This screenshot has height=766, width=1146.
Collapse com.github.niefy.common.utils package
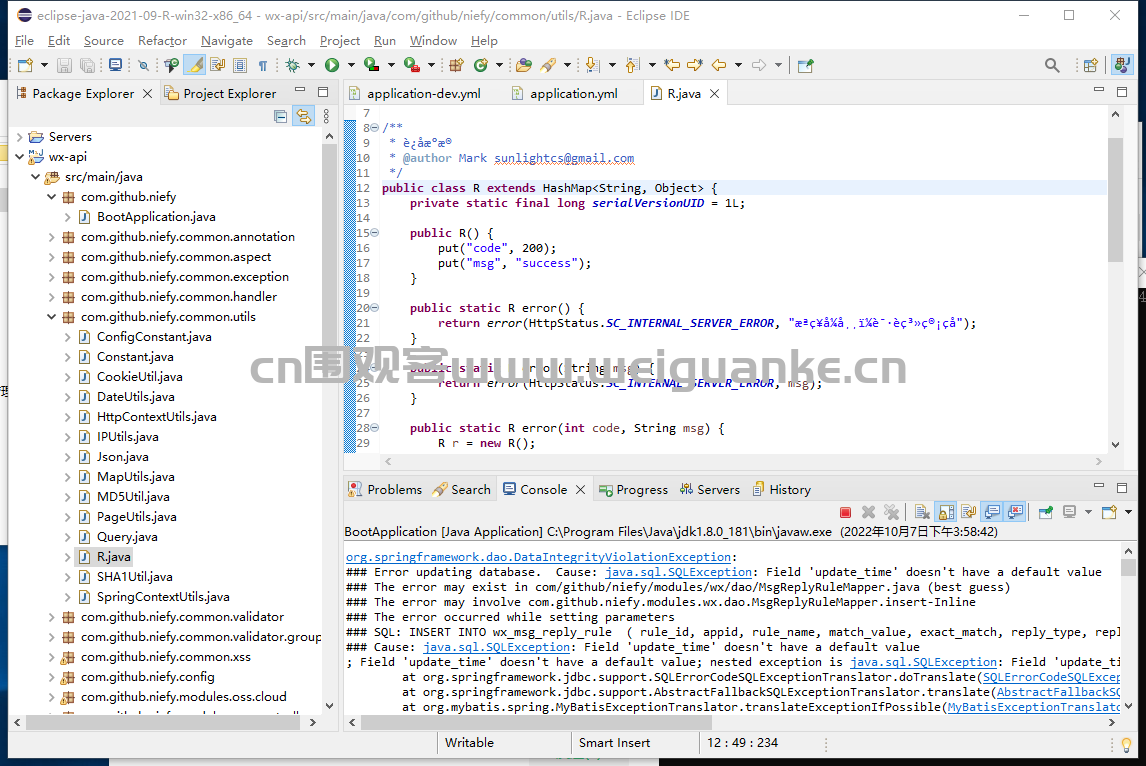point(51,316)
